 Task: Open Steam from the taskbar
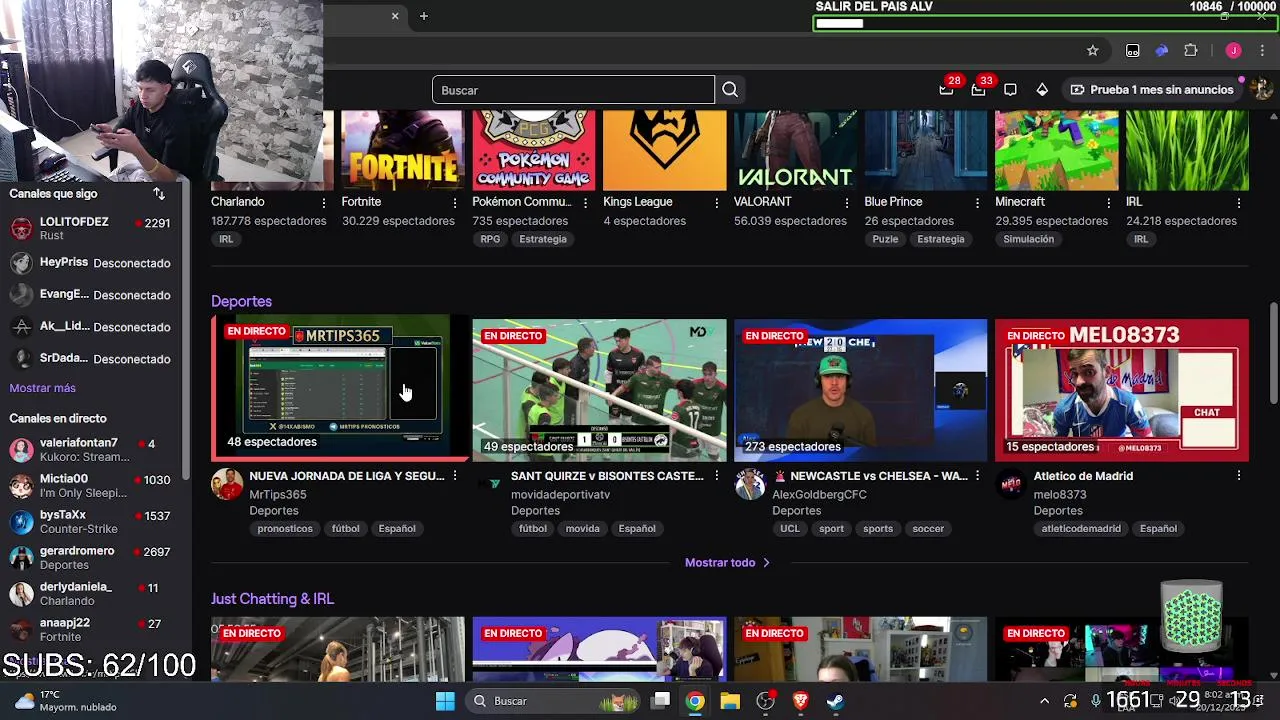click(835, 701)
